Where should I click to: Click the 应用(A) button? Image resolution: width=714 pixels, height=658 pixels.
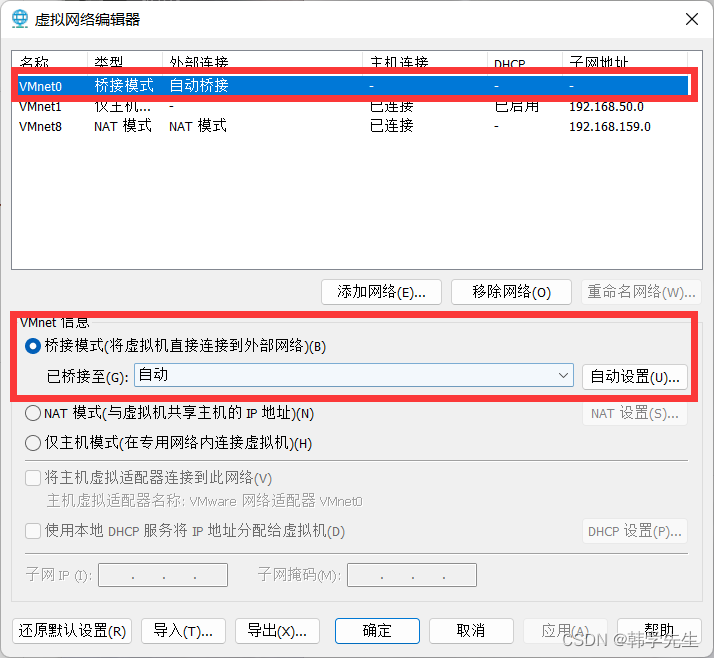[x=565, y=631]
